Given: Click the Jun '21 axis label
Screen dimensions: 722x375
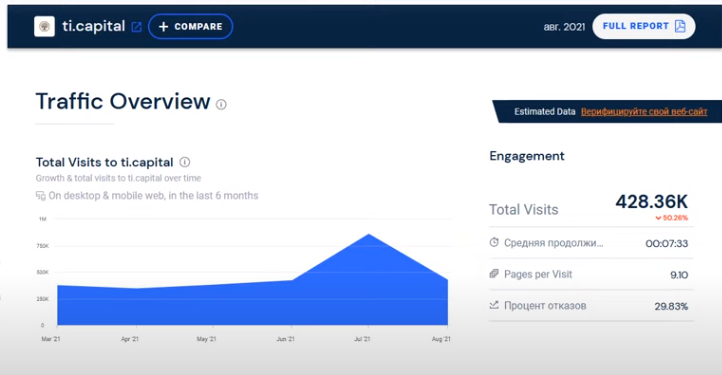Looking at the screenshot, I should [285, 339].
